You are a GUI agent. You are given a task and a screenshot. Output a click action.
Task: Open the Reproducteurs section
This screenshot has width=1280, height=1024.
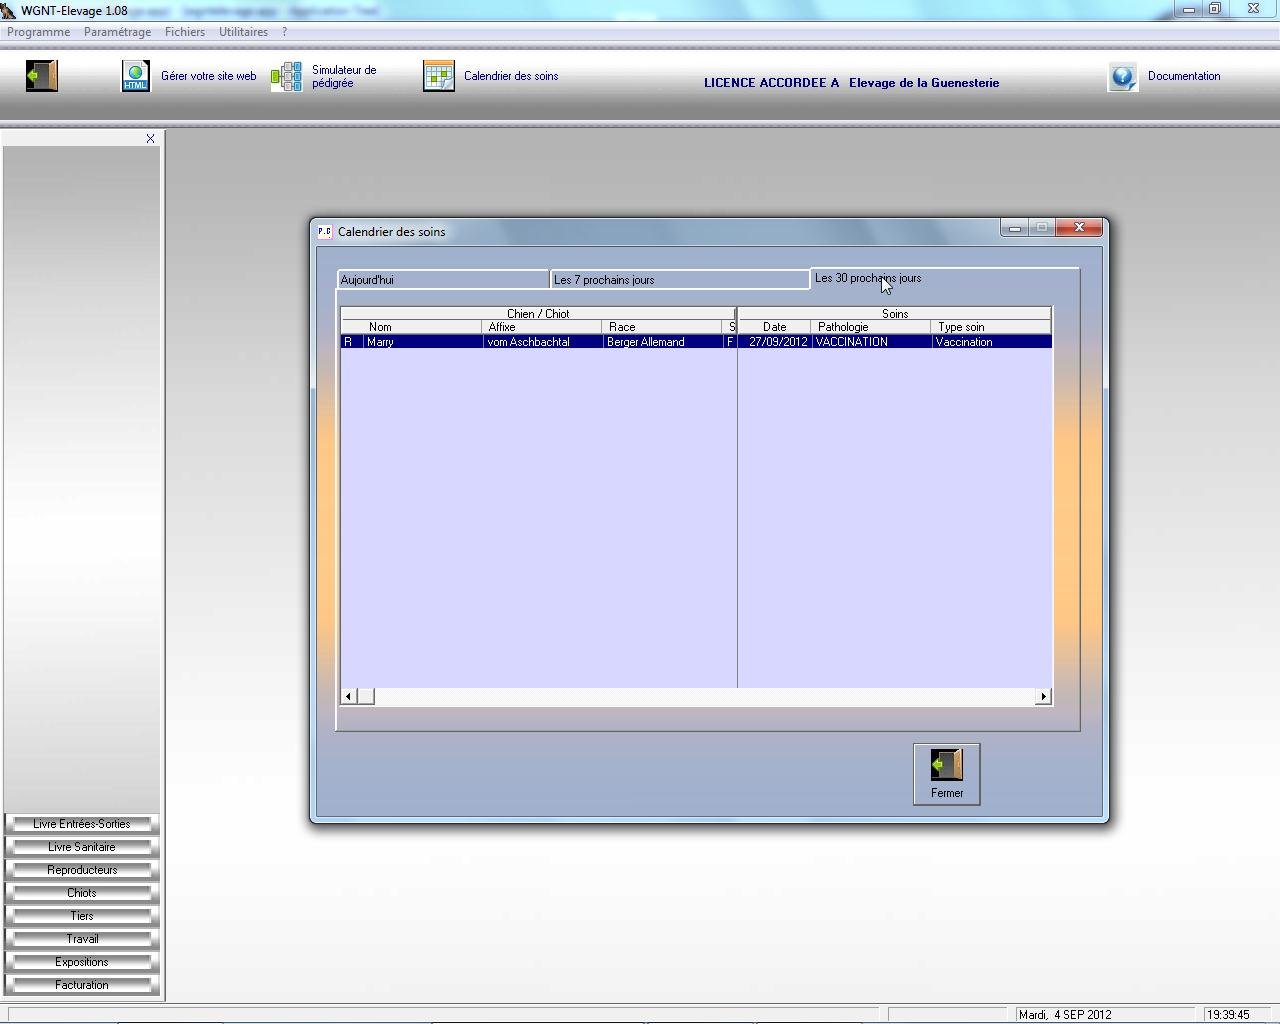click(x=82, y=870)
